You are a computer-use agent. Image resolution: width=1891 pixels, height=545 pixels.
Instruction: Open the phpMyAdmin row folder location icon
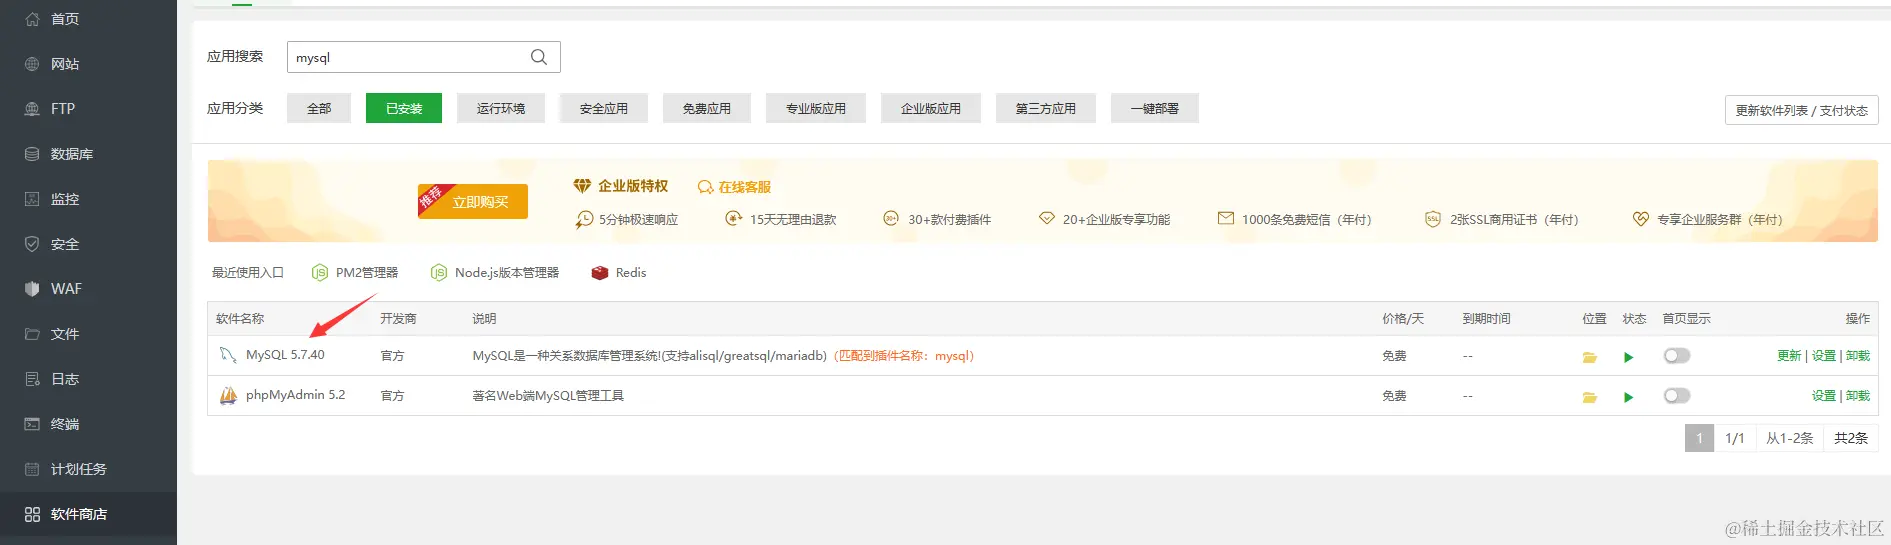pos(1590,397)
